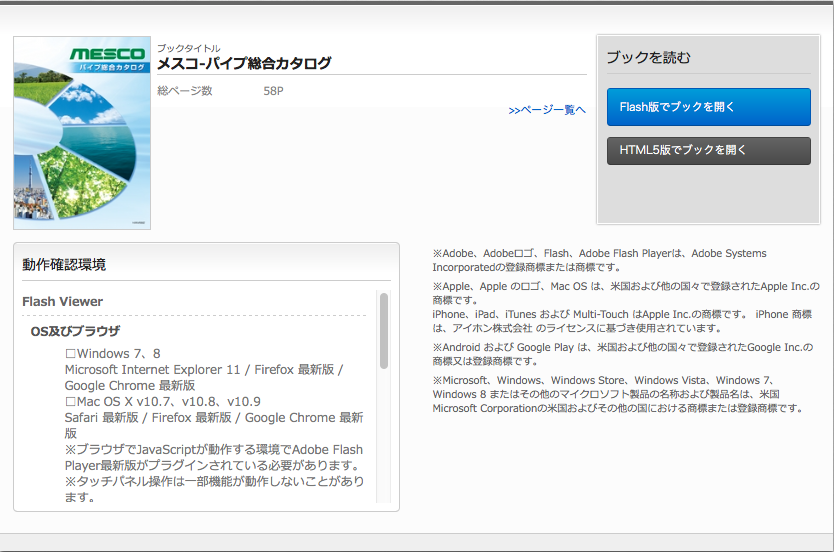
Task: Click the ※Android および Google Play notice
Action: pyautogui.click(x=623, y=354)
